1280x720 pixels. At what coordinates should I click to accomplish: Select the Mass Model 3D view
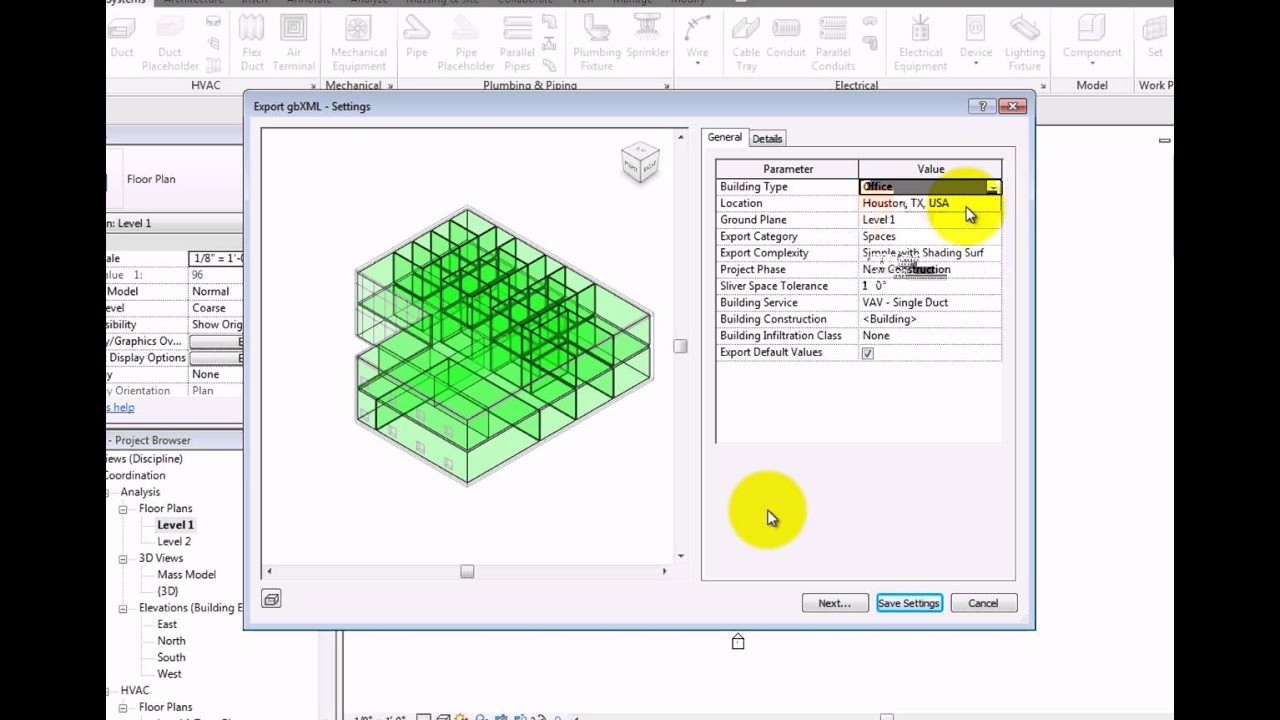[x=186, y=575]
